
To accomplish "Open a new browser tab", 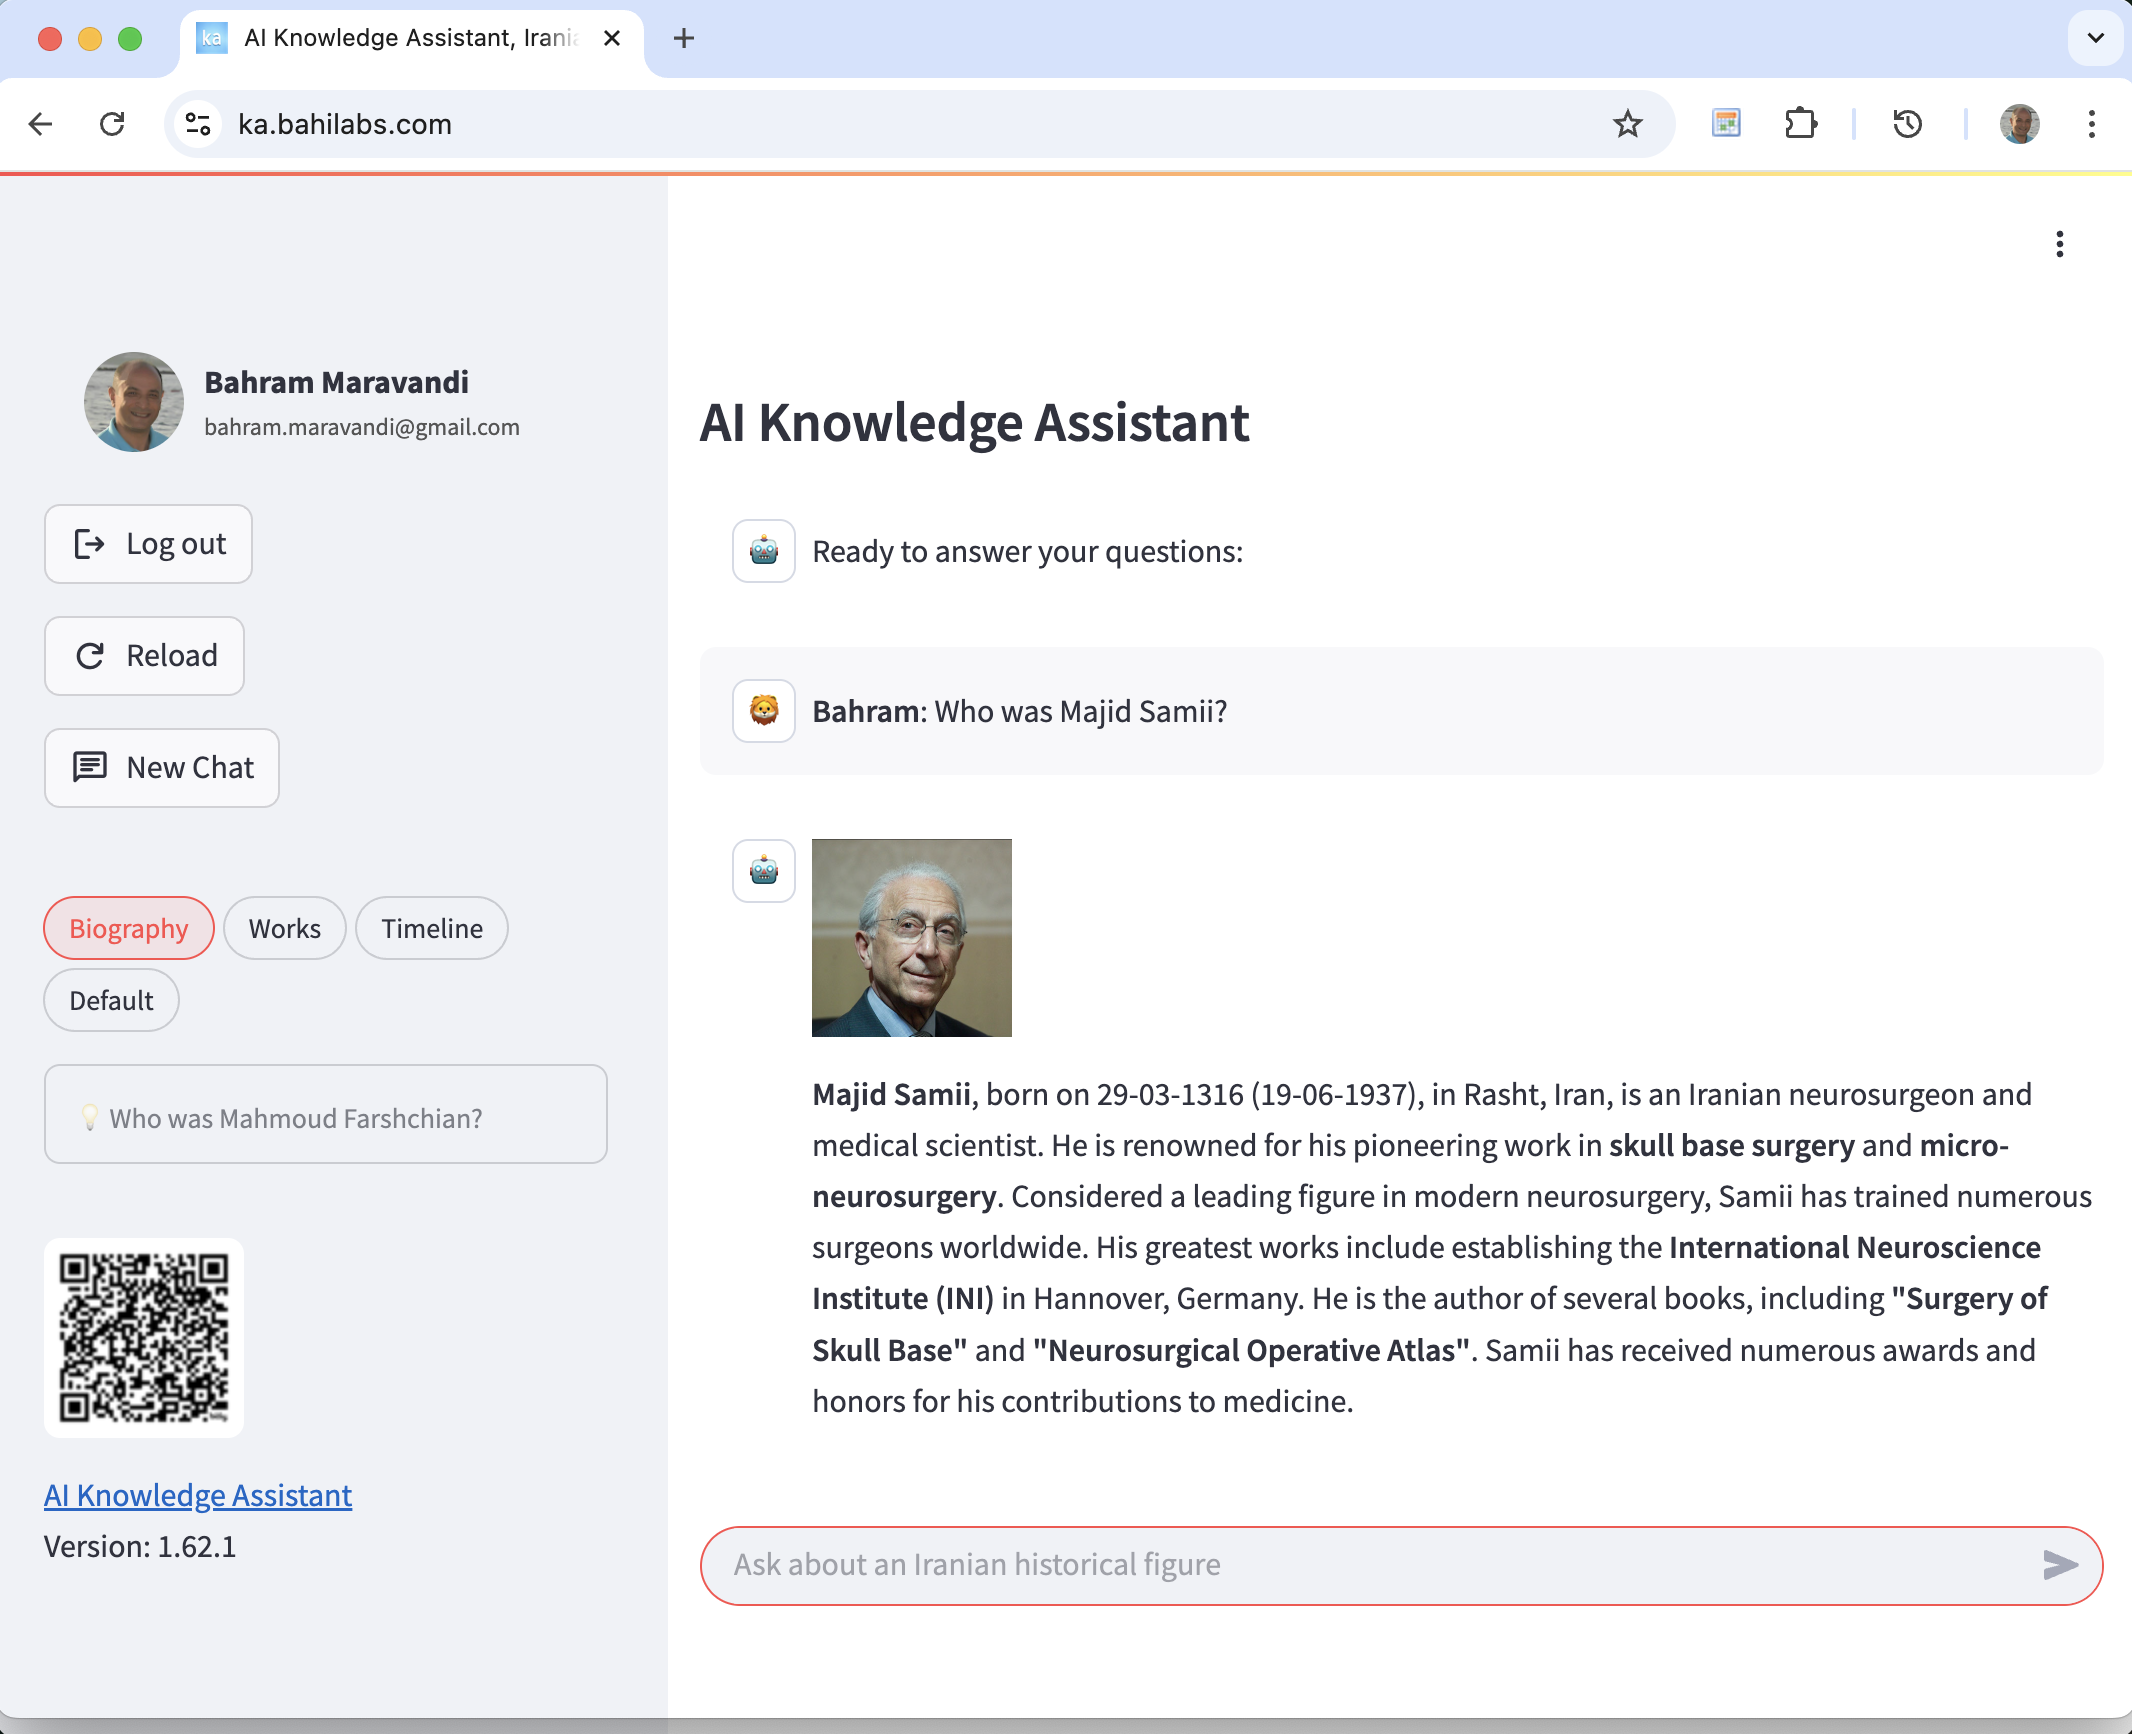I will tap(684, 38).
